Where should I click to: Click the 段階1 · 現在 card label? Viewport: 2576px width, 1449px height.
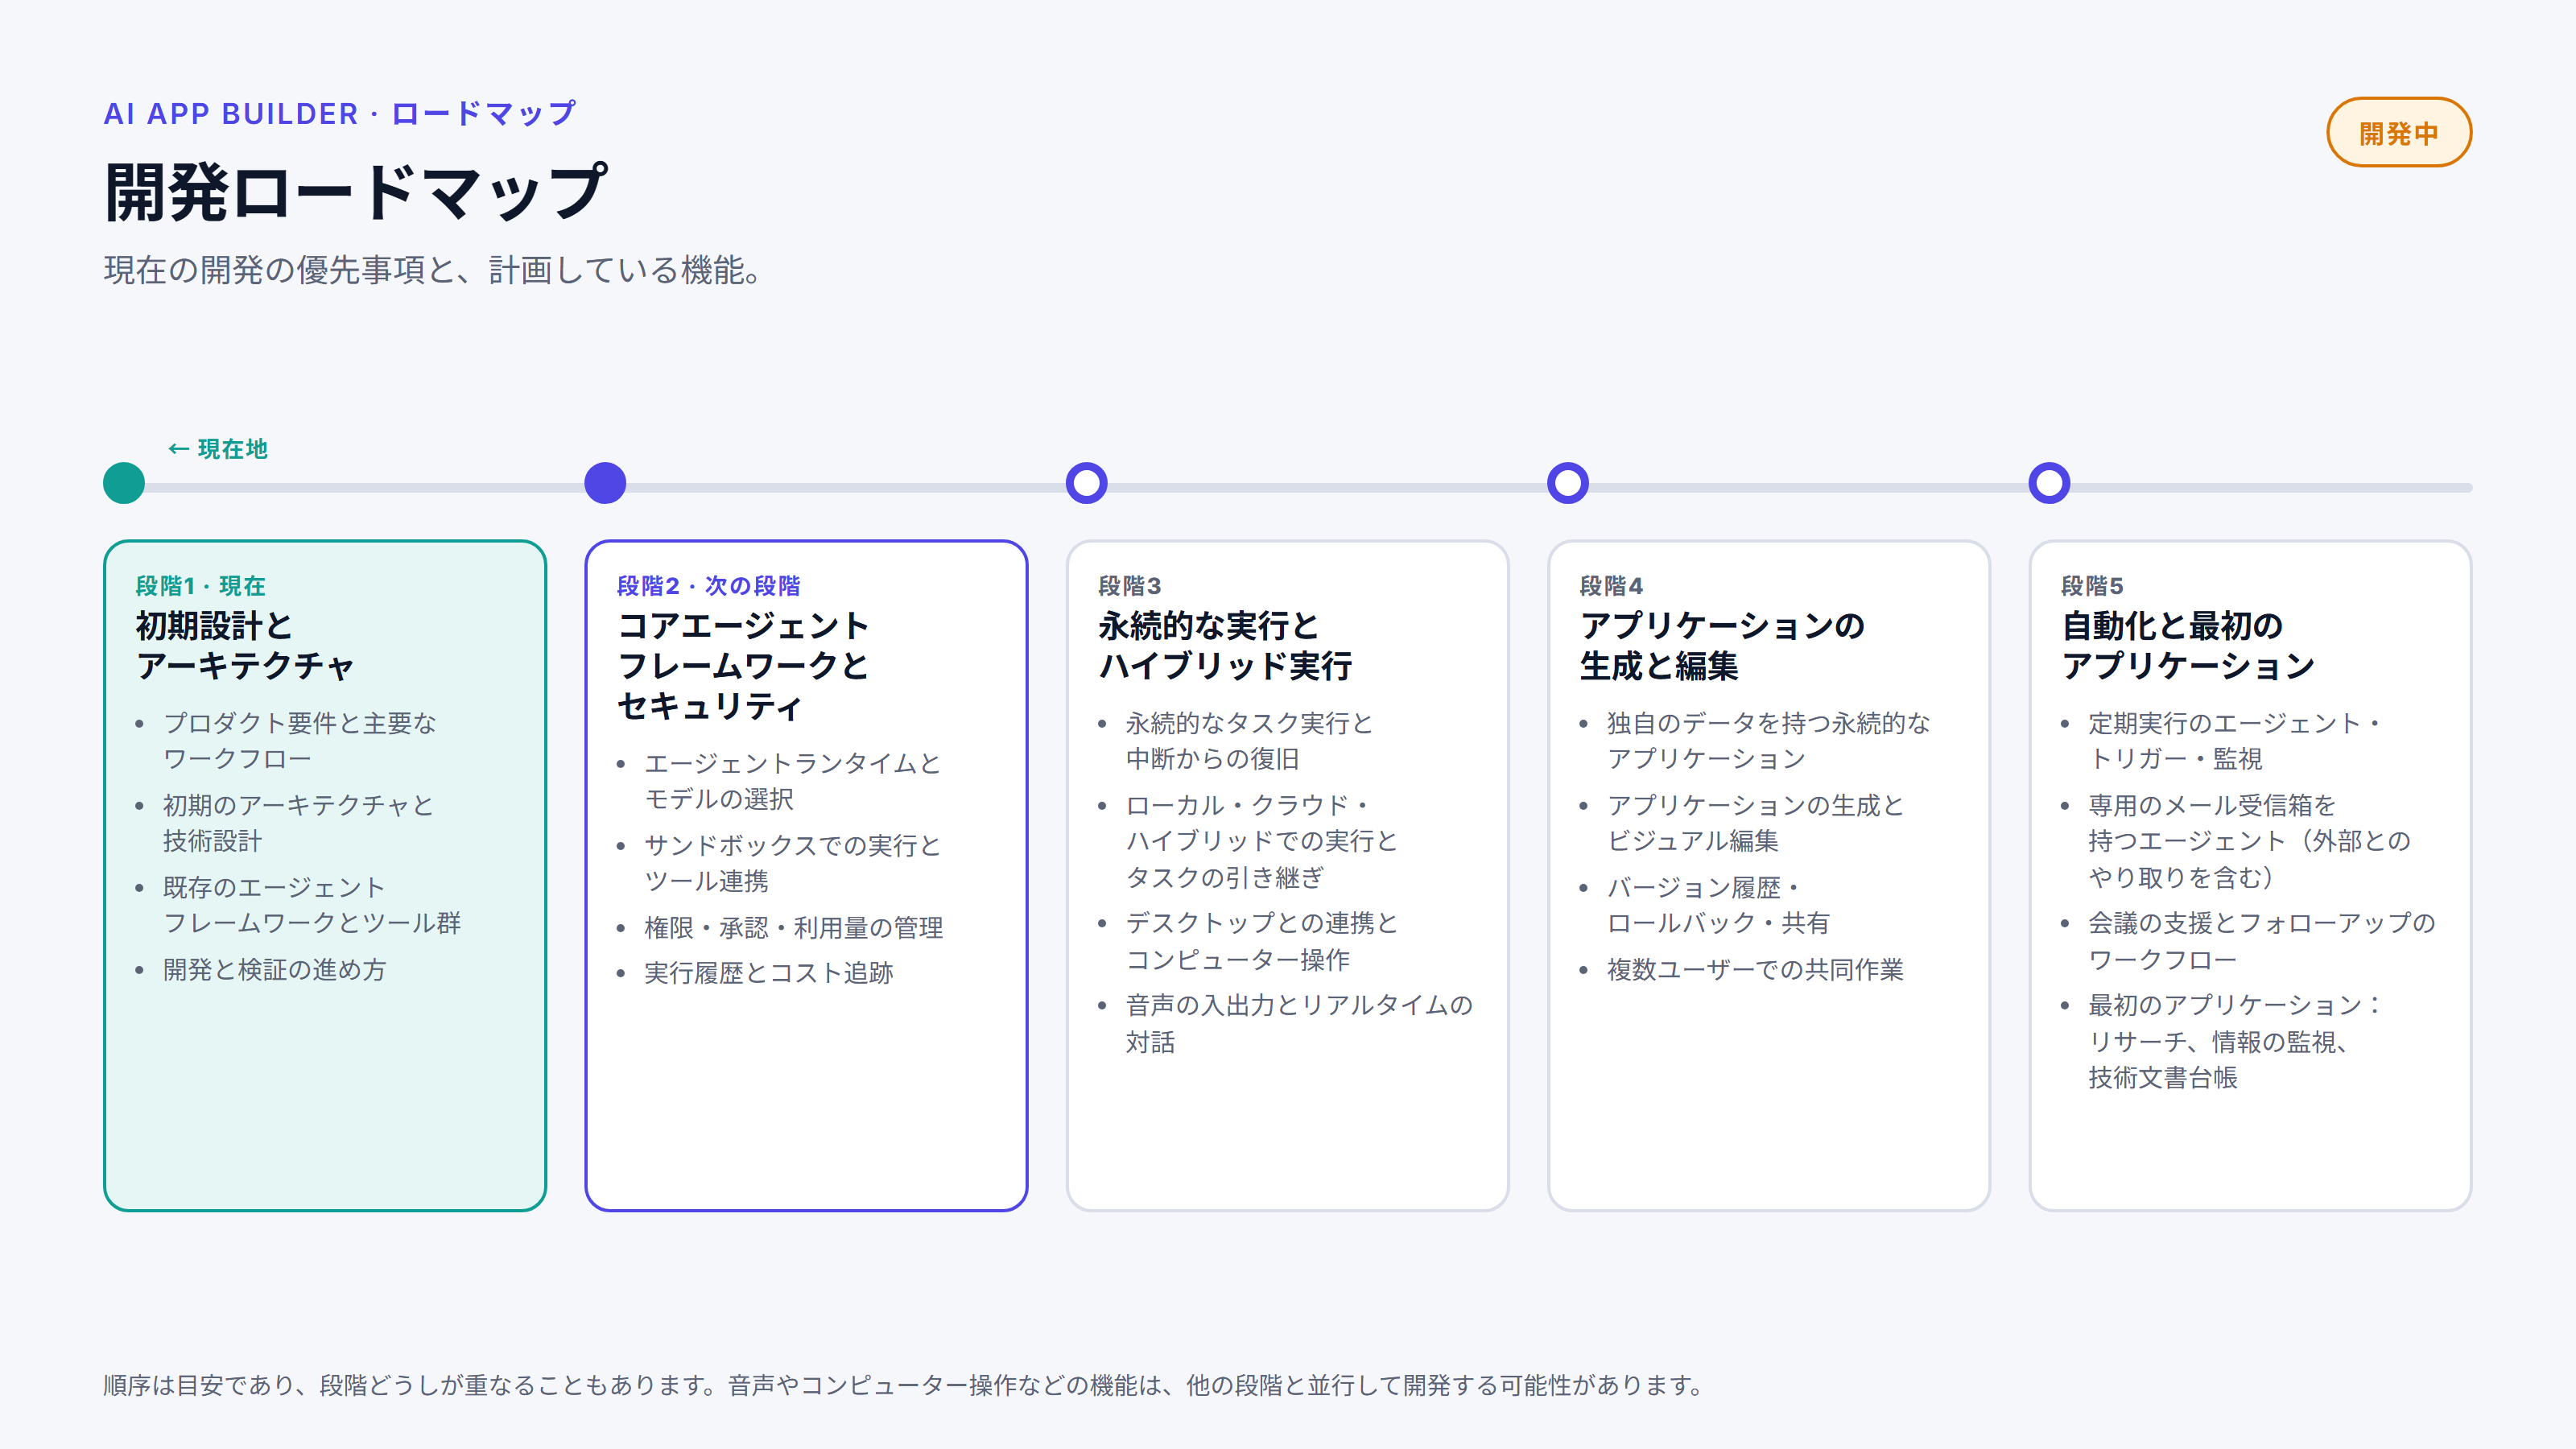click(201, 585)
